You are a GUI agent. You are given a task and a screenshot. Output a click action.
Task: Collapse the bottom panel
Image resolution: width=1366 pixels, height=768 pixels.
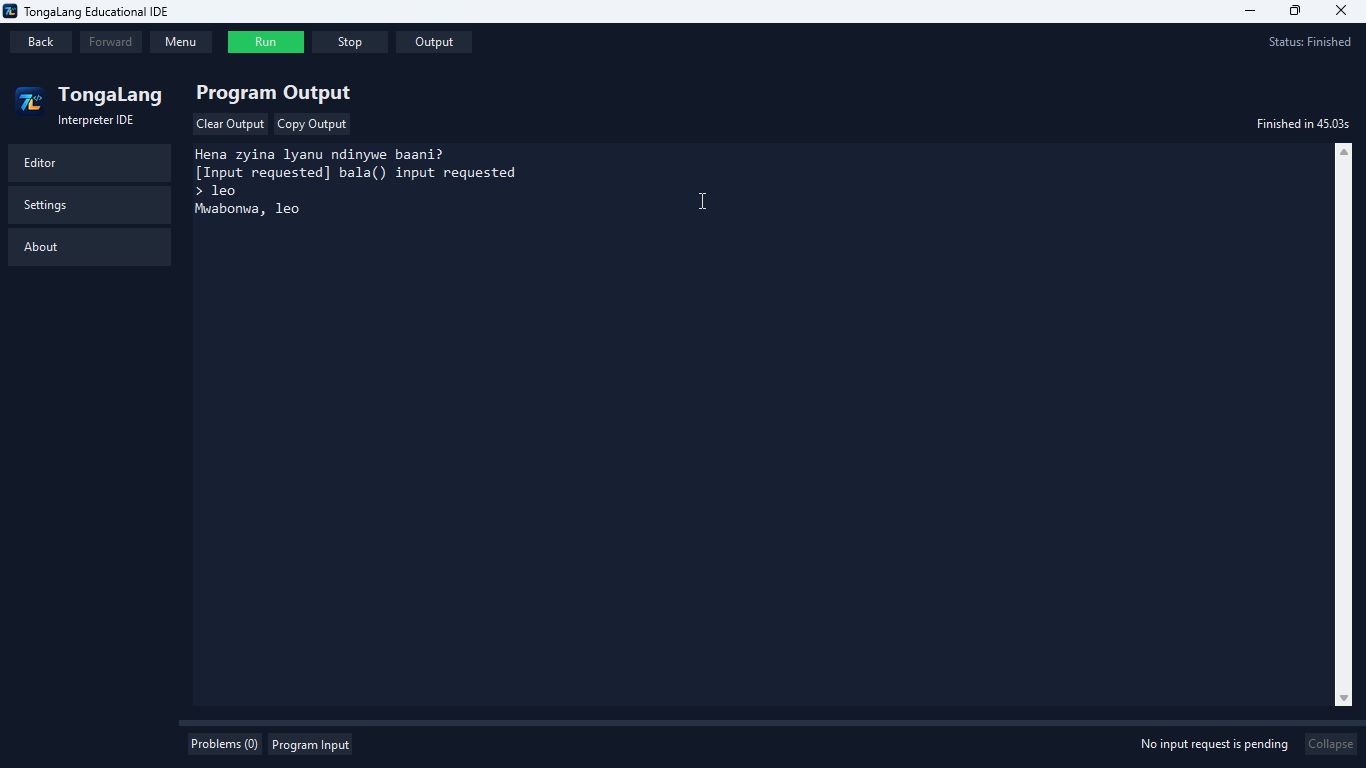[x=1330, y=744]
